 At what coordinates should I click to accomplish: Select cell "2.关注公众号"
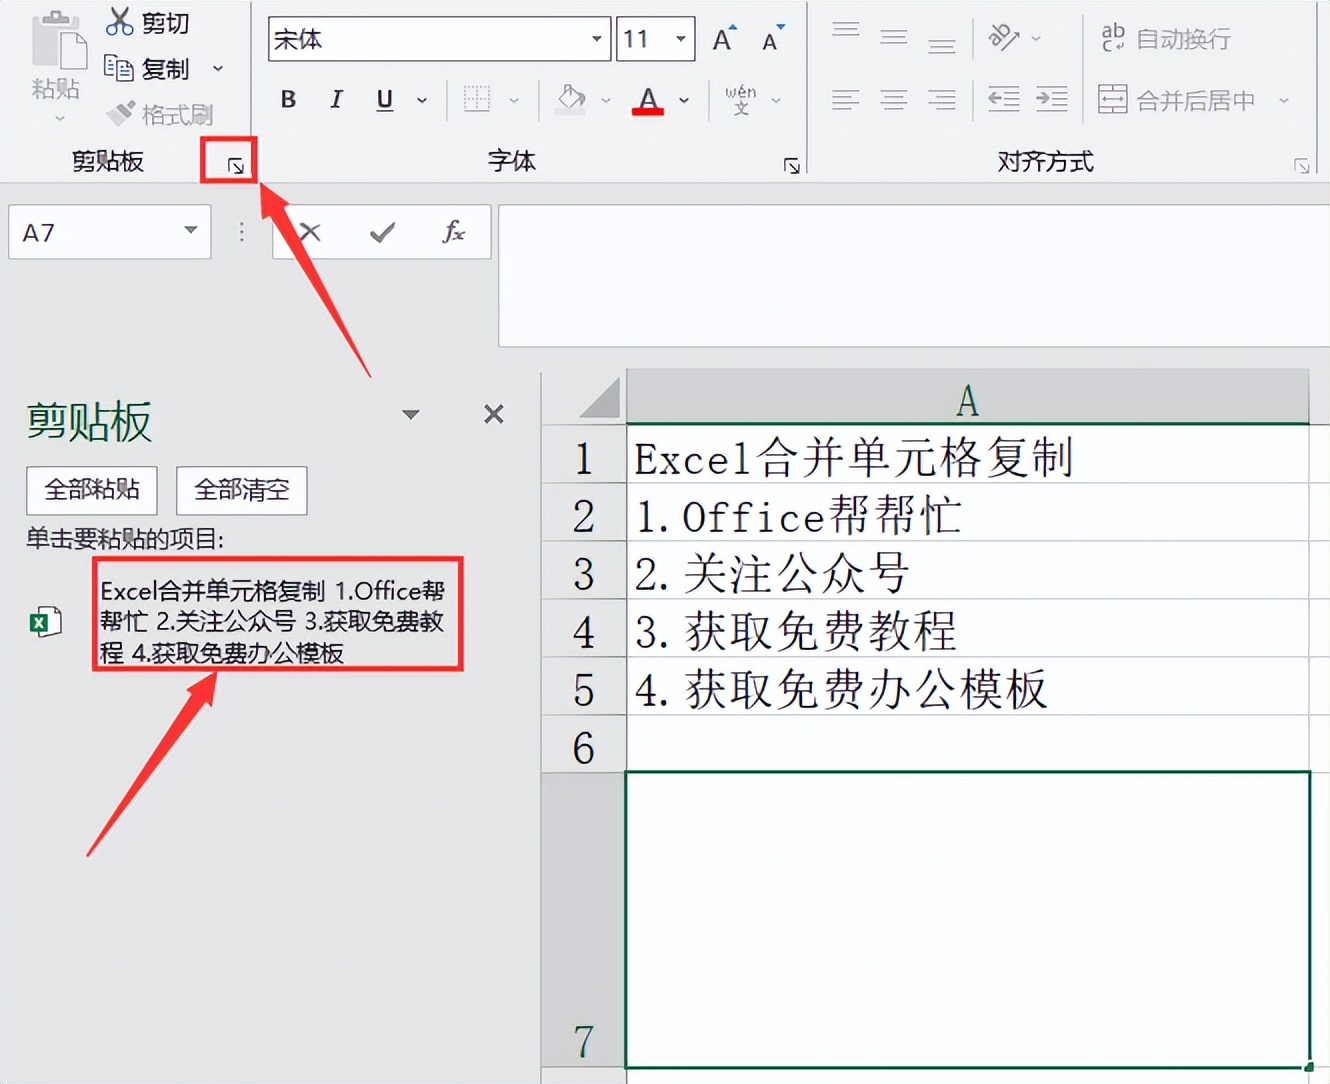(968, 571)
